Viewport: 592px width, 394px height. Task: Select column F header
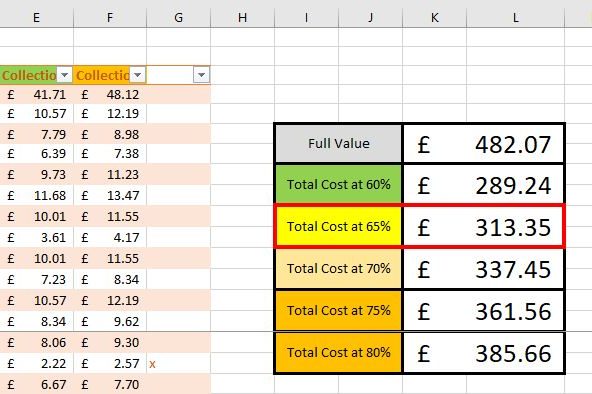[110, 17]
